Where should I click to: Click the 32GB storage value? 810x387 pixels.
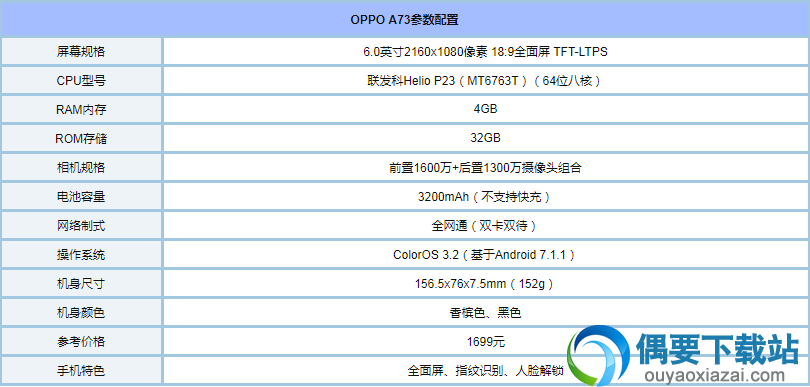click(x=485, y=138)
